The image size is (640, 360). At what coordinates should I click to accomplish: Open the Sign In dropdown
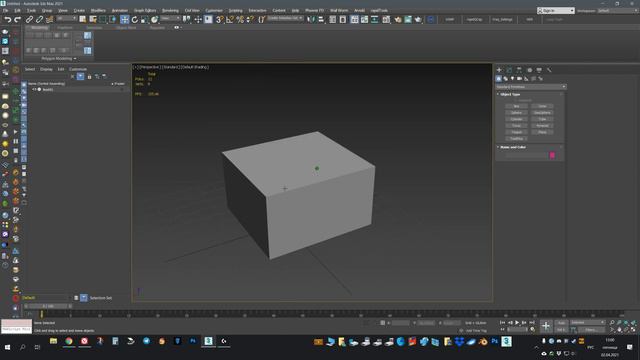point(556,11)
